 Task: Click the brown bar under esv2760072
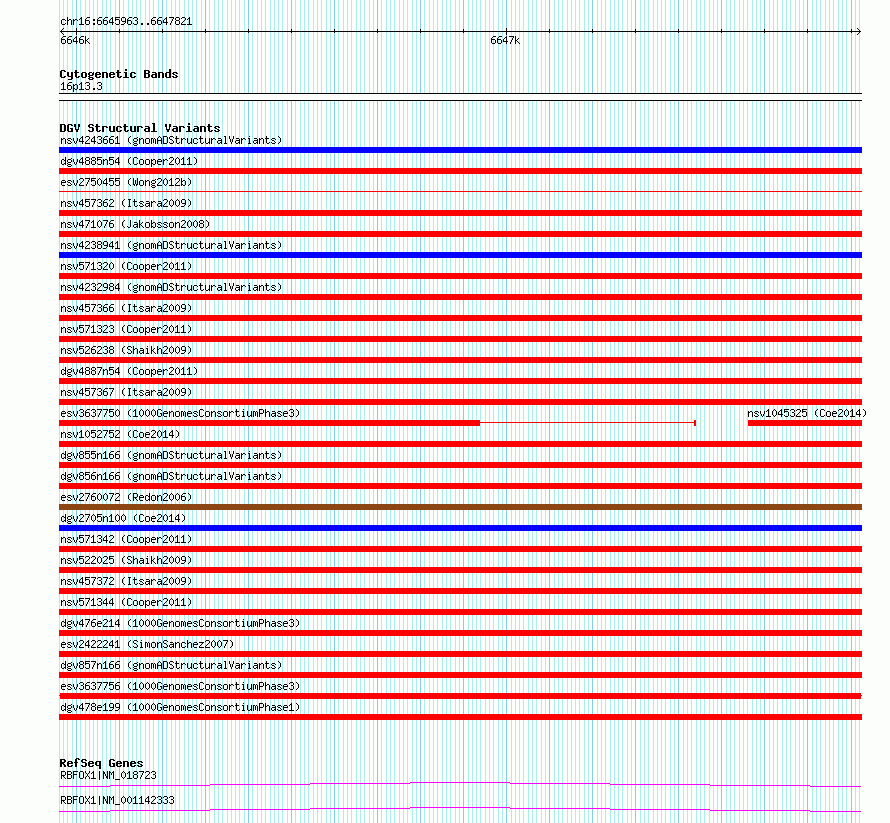point(460,507)
